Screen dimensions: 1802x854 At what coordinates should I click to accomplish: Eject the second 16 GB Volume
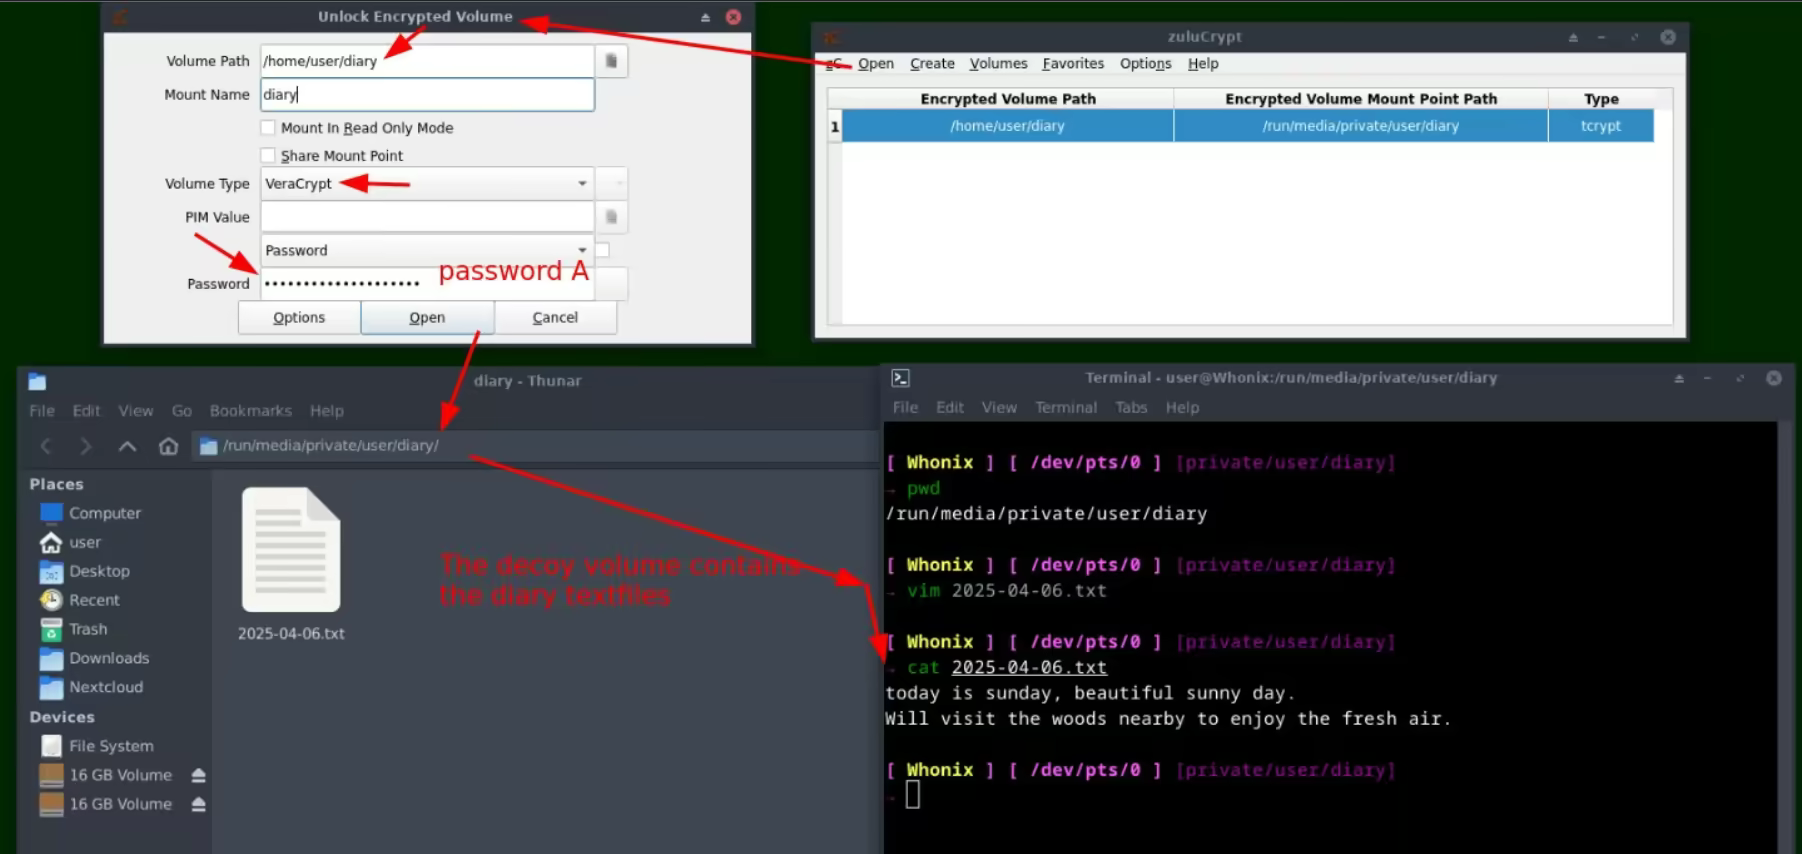click(198, 805)
